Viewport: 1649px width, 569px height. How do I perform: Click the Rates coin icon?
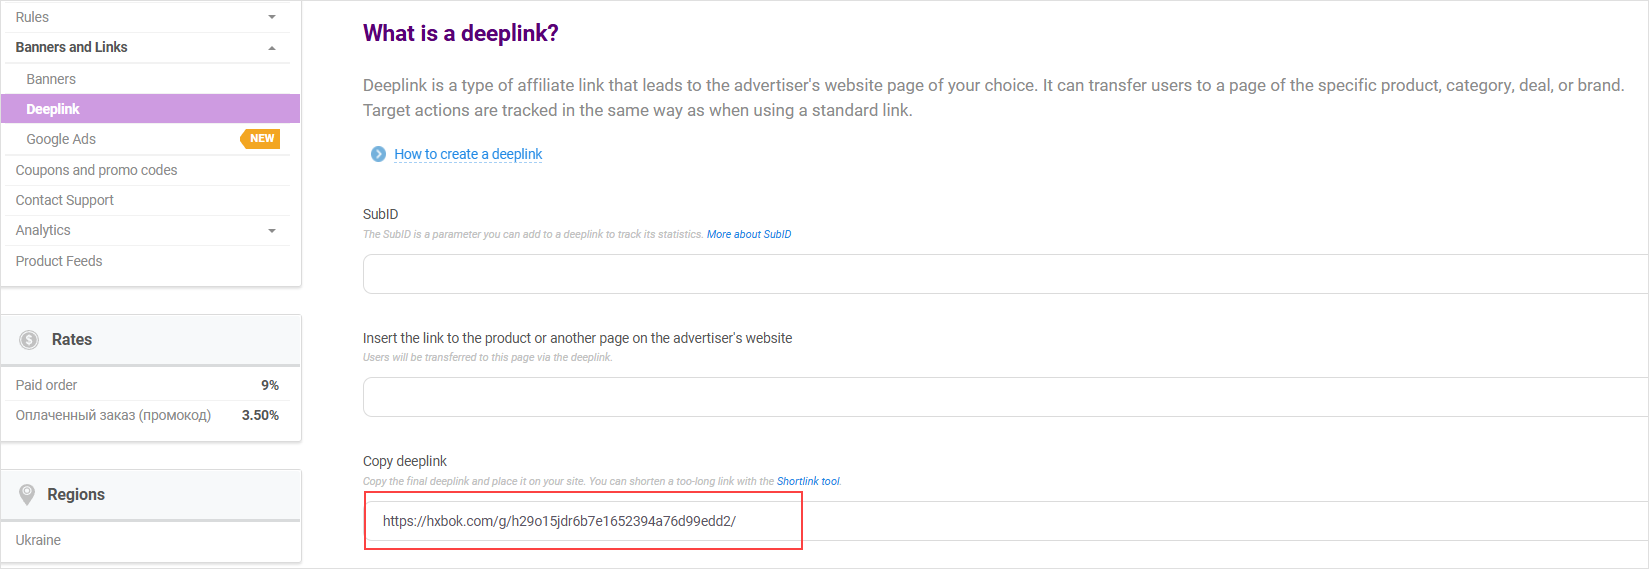pyautogui.click(x=29, y=340)
